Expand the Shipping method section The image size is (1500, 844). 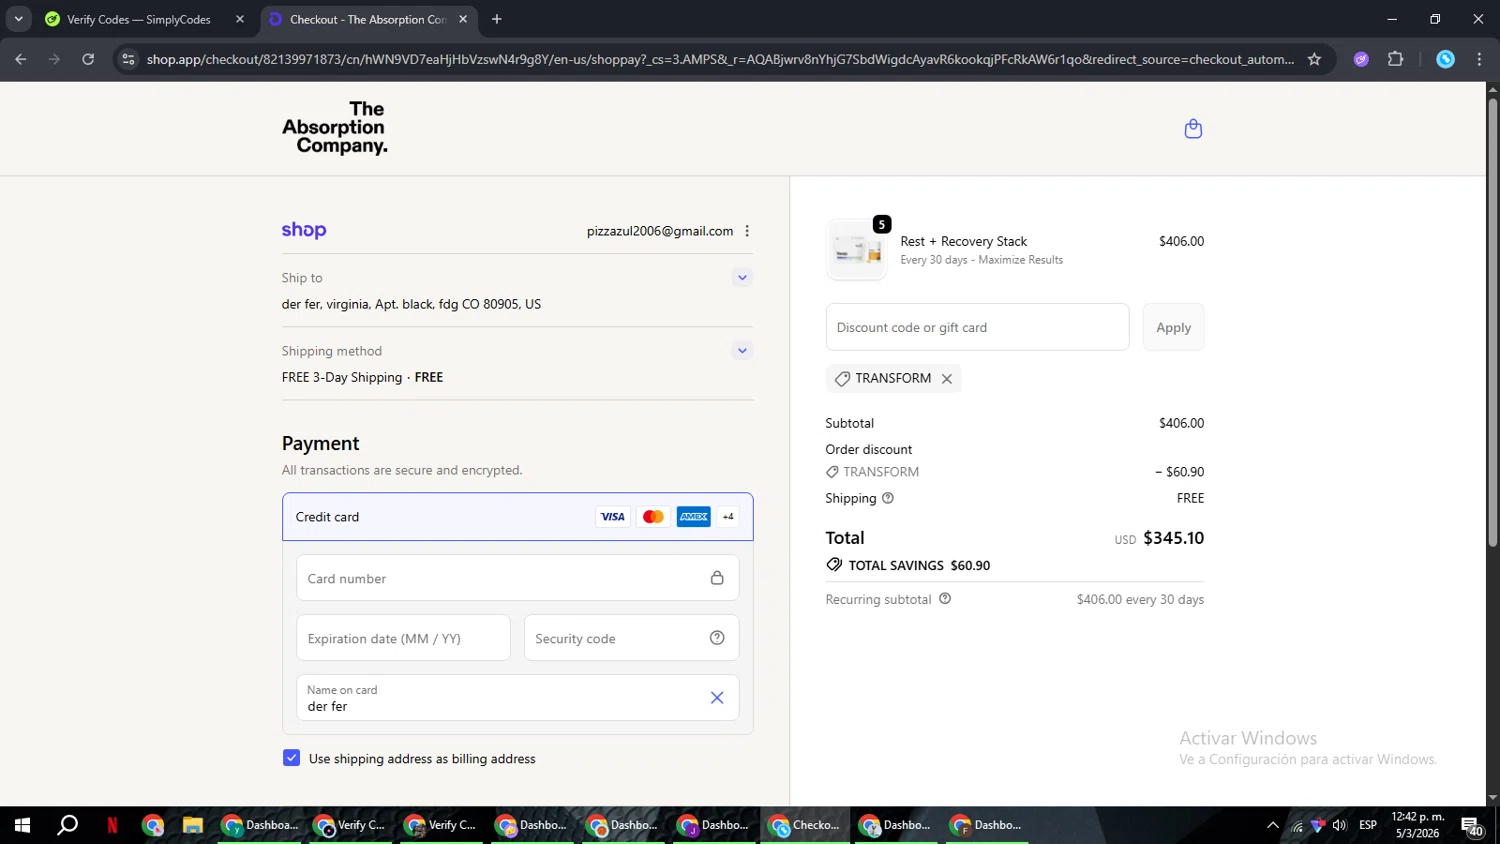(x=742, y=351)
